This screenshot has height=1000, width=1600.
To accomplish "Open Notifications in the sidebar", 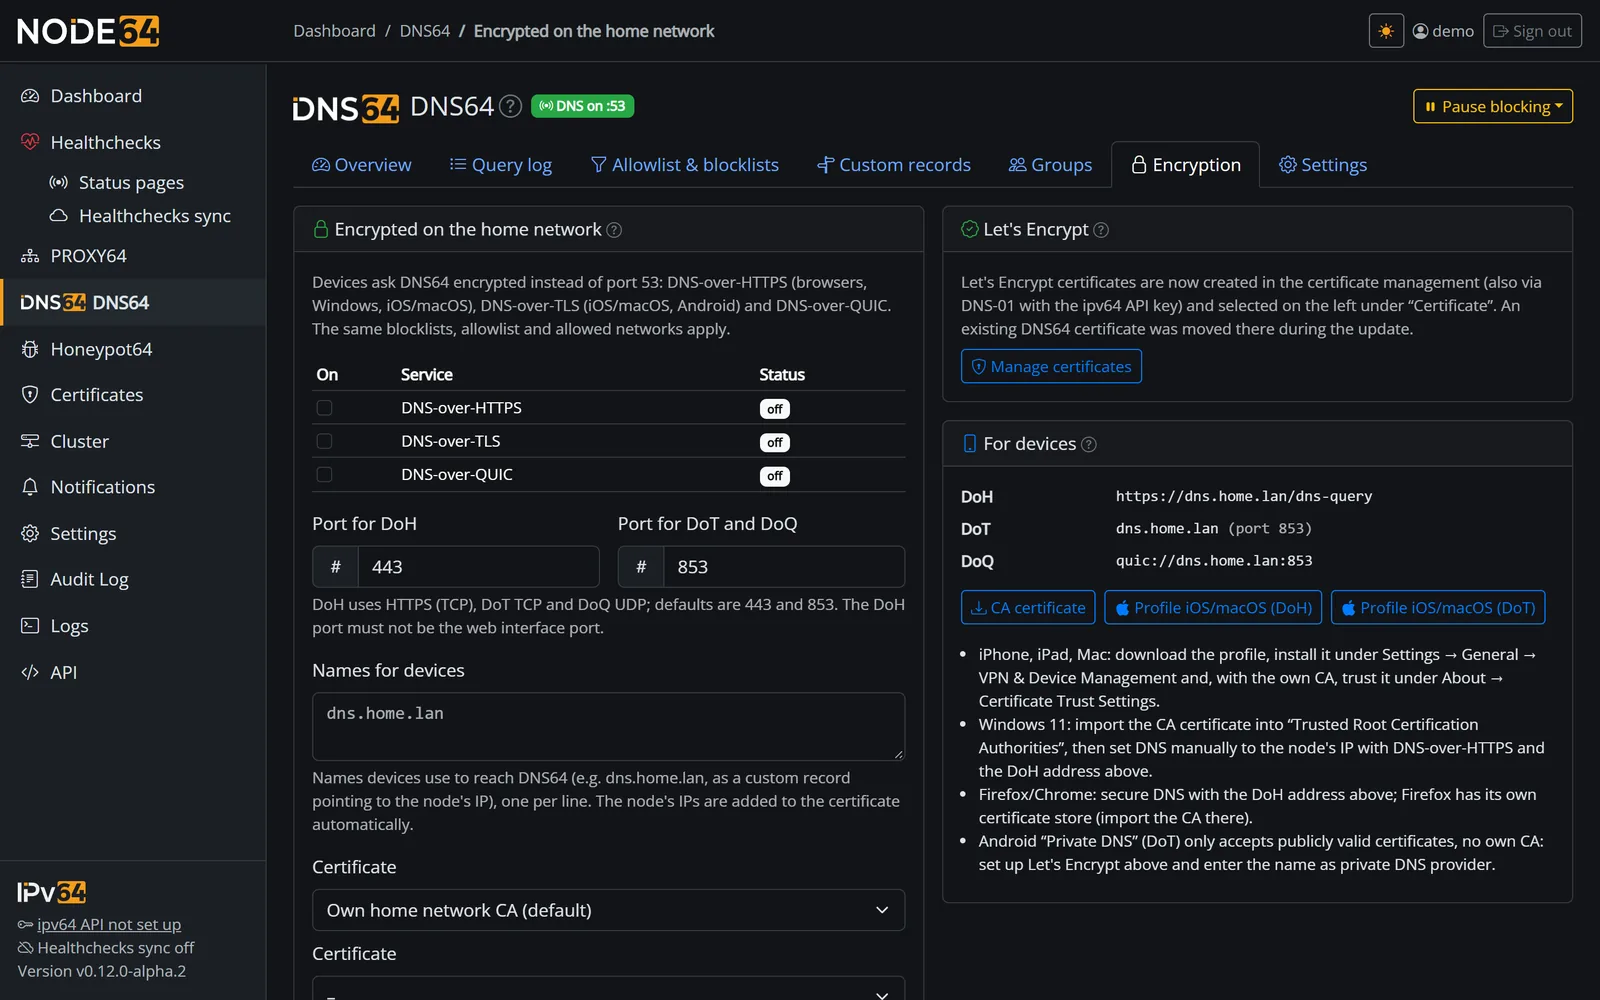I will 133,487.
